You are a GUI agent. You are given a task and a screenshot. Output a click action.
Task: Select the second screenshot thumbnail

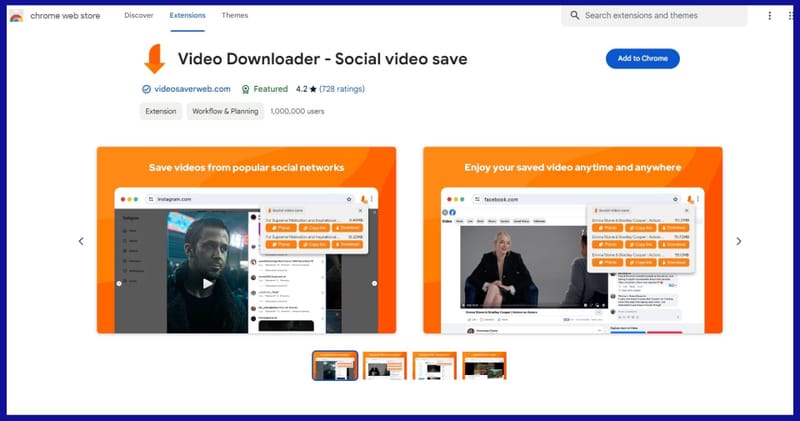click(x=384, y=366)
